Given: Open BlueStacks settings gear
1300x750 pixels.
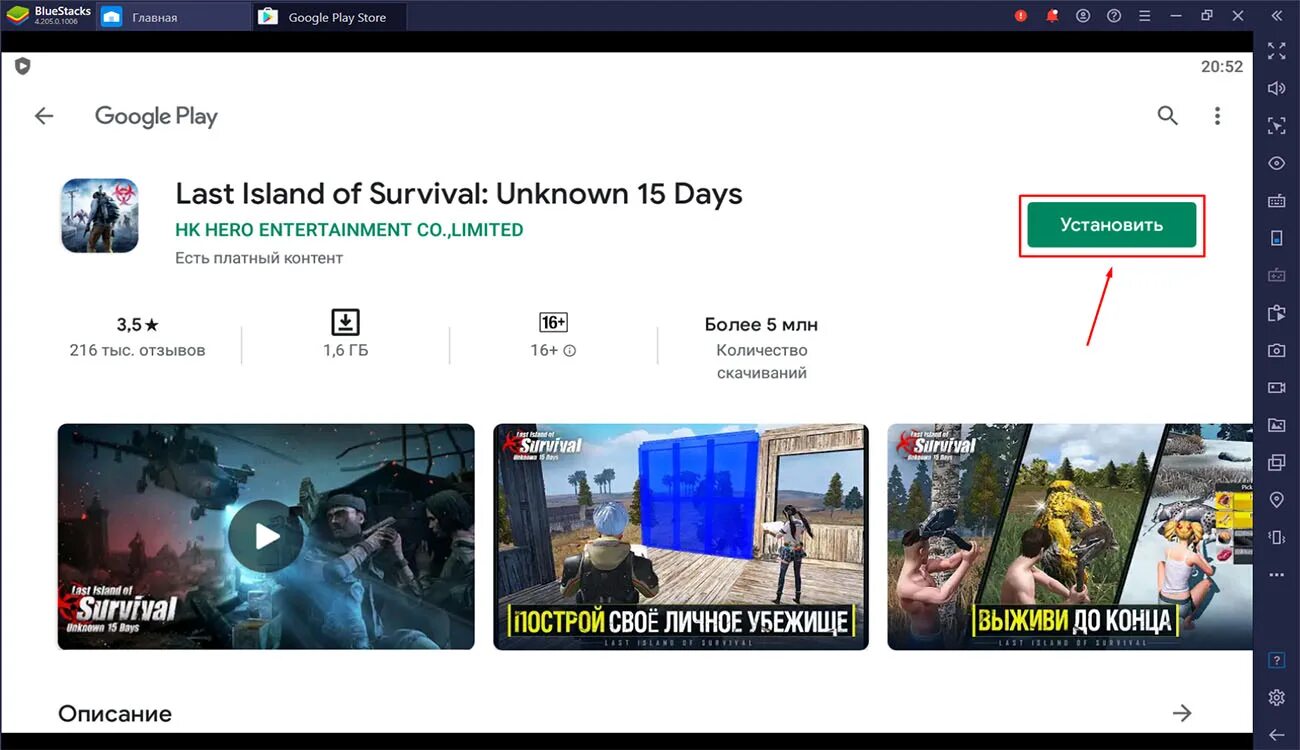Looking at the screenshot, I should [1276, 698].
